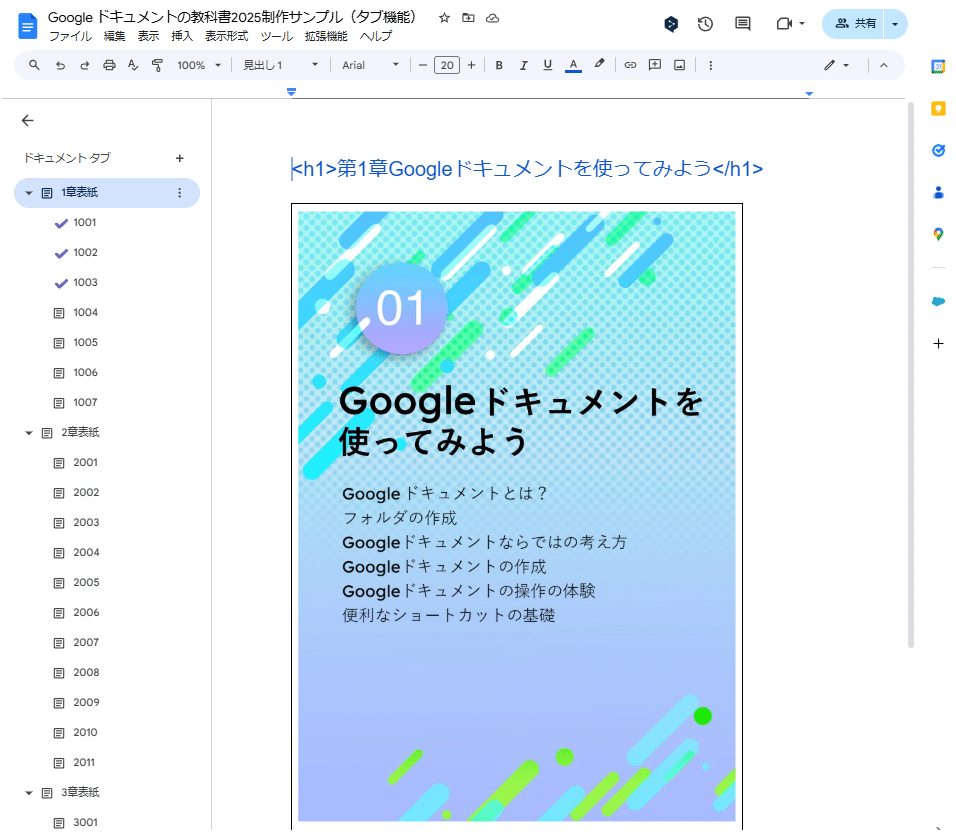Open Google Keep in the side panel
The height and width of the screenshot is (832, 956).
click(937, 108)
